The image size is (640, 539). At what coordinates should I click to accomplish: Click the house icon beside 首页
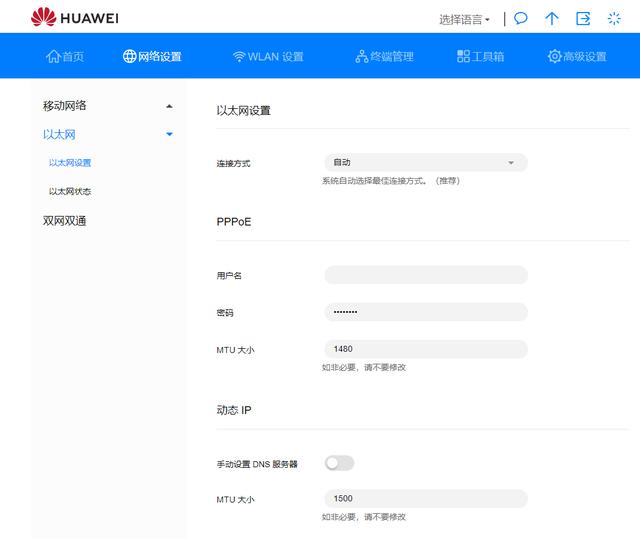(x=53, y=56)
